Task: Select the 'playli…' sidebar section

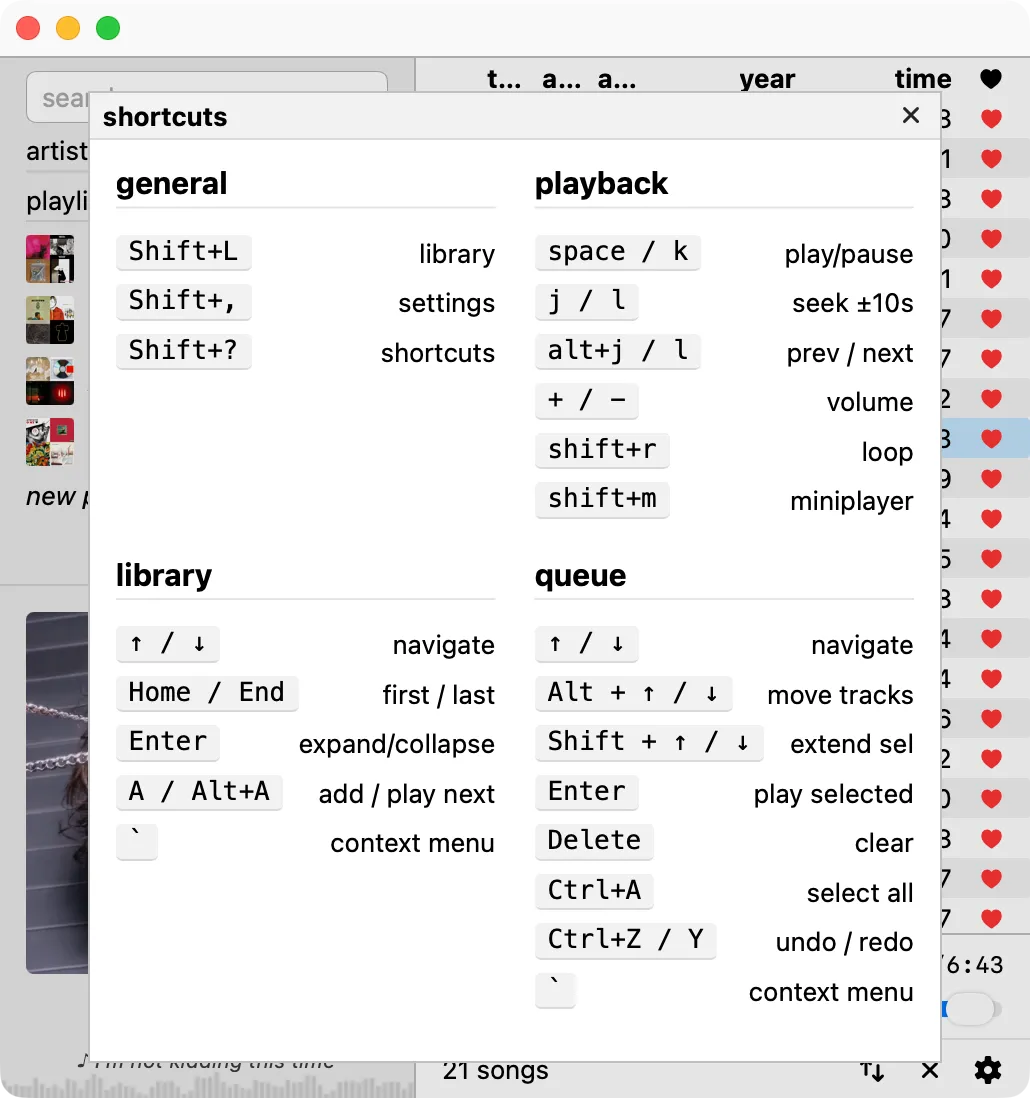Action: coord(57,201)
